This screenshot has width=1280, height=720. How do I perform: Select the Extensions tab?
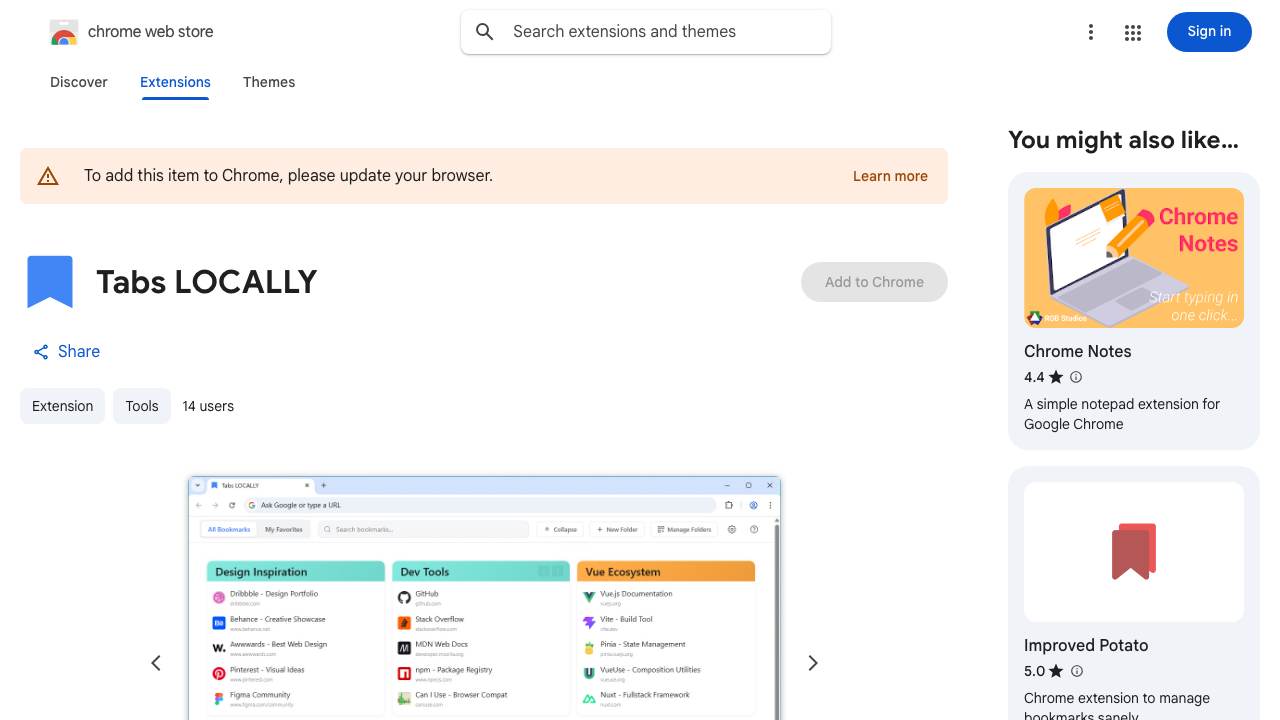(175, 82)
